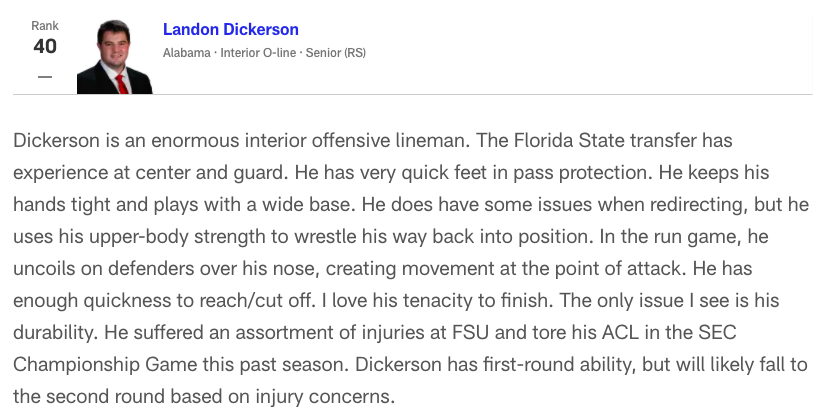Click the Senior (RS) class text
The image size is (819, 413).
click(335, 53)
